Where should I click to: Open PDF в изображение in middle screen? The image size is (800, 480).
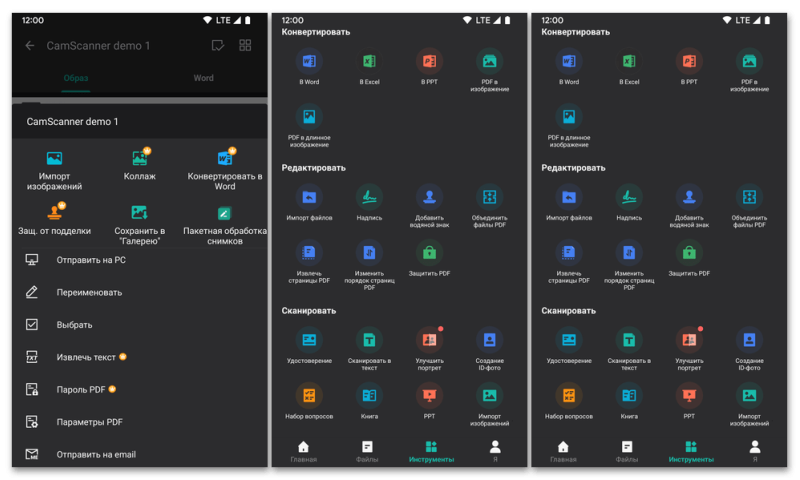(x=489, y=70)
